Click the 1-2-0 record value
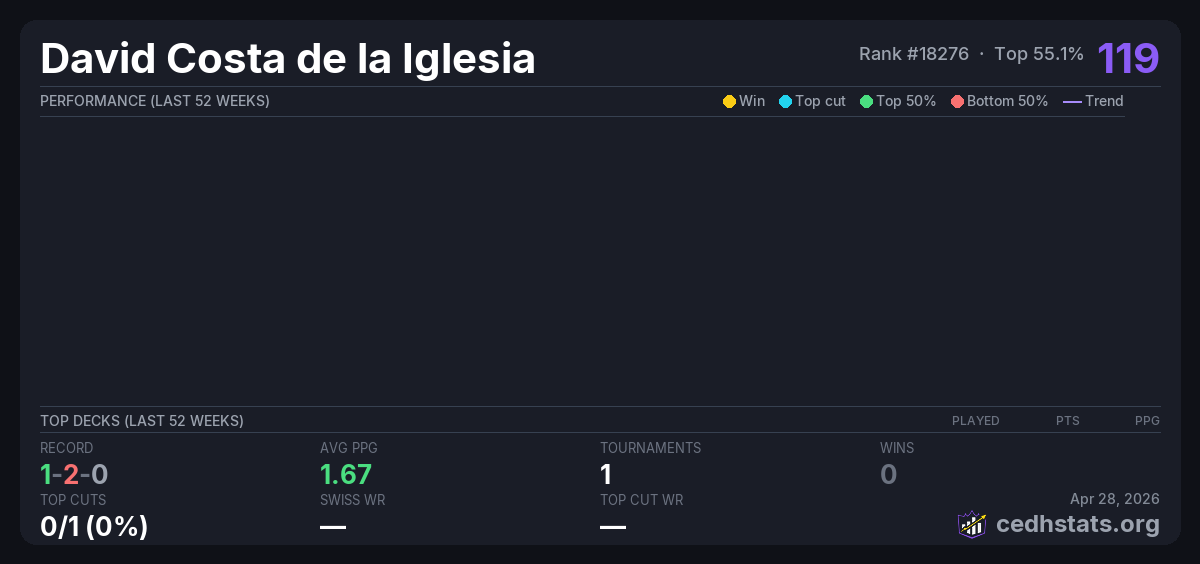 click(x=74, y=474)
